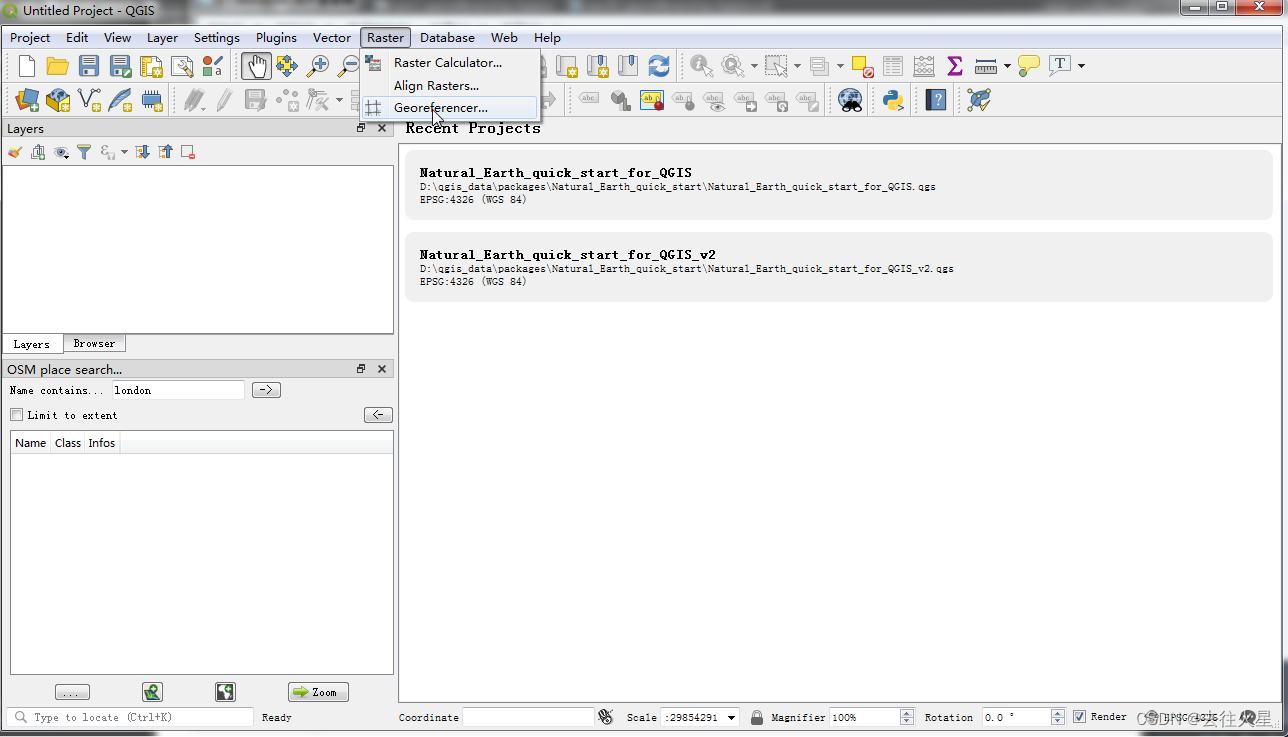Open the New Print Layout icon
This screenshot has height=737, width=1288.
[151, 66]
